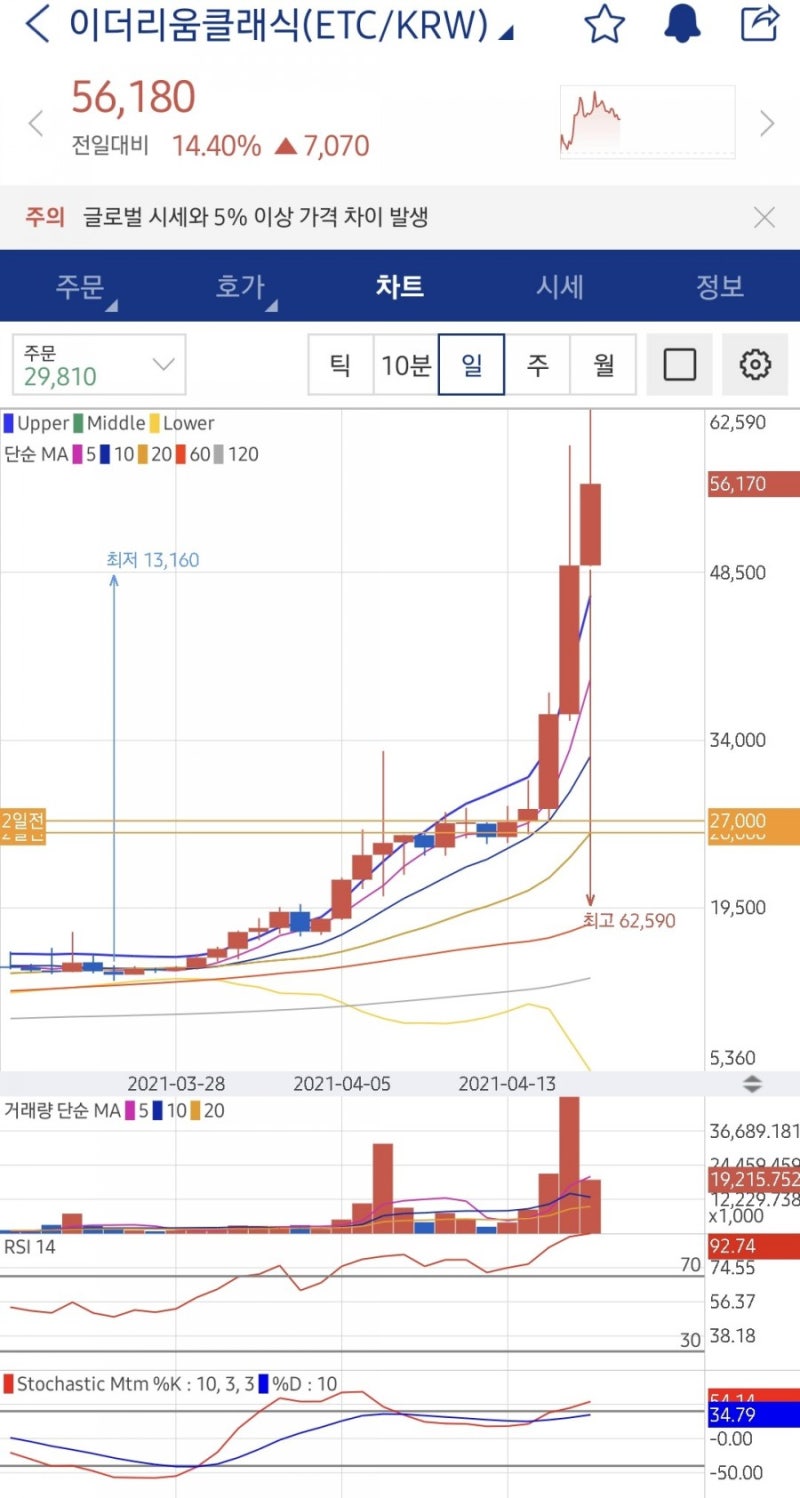Open coin pair selector triangle
Viewport: 800px width, 1498px height.
pyautogui.click(x=506, y=32)
